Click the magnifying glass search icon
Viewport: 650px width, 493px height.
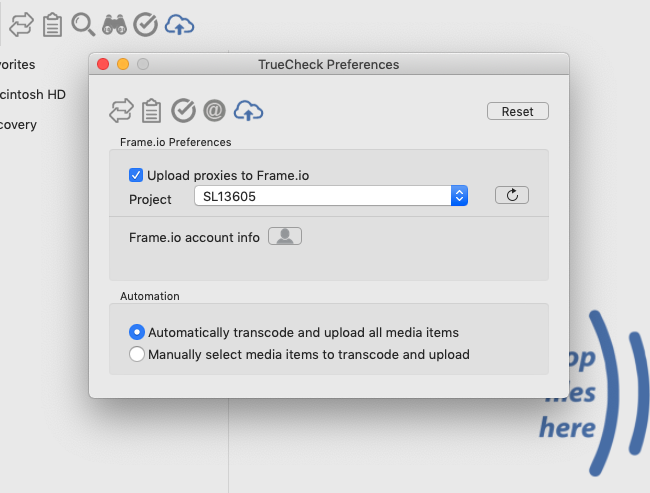[83, 25]
